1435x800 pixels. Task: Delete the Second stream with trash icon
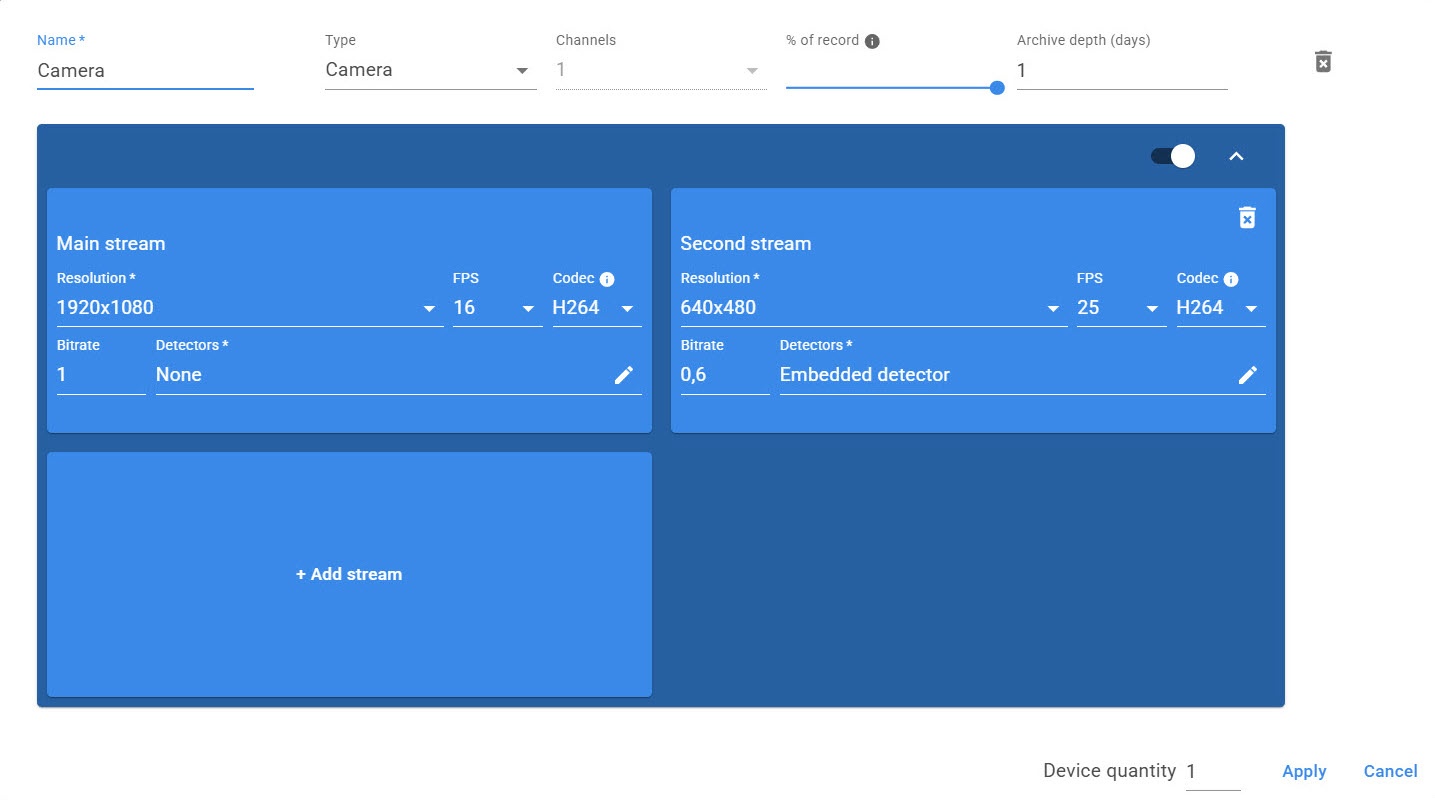1246,218
